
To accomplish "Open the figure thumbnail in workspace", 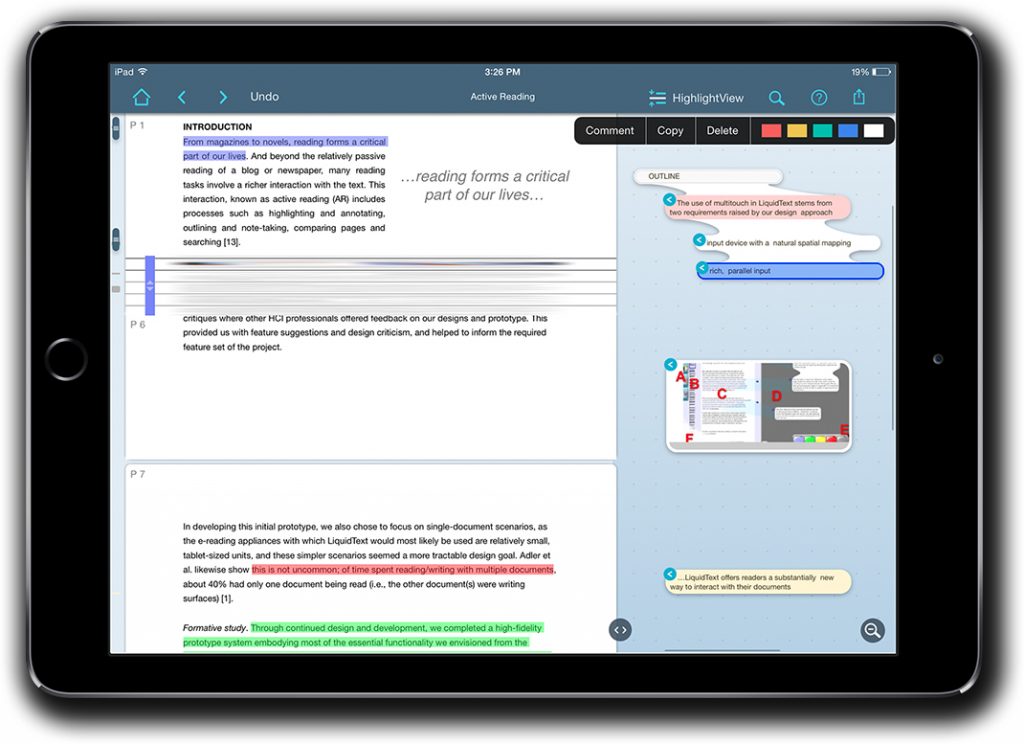I will pos(759,406).
